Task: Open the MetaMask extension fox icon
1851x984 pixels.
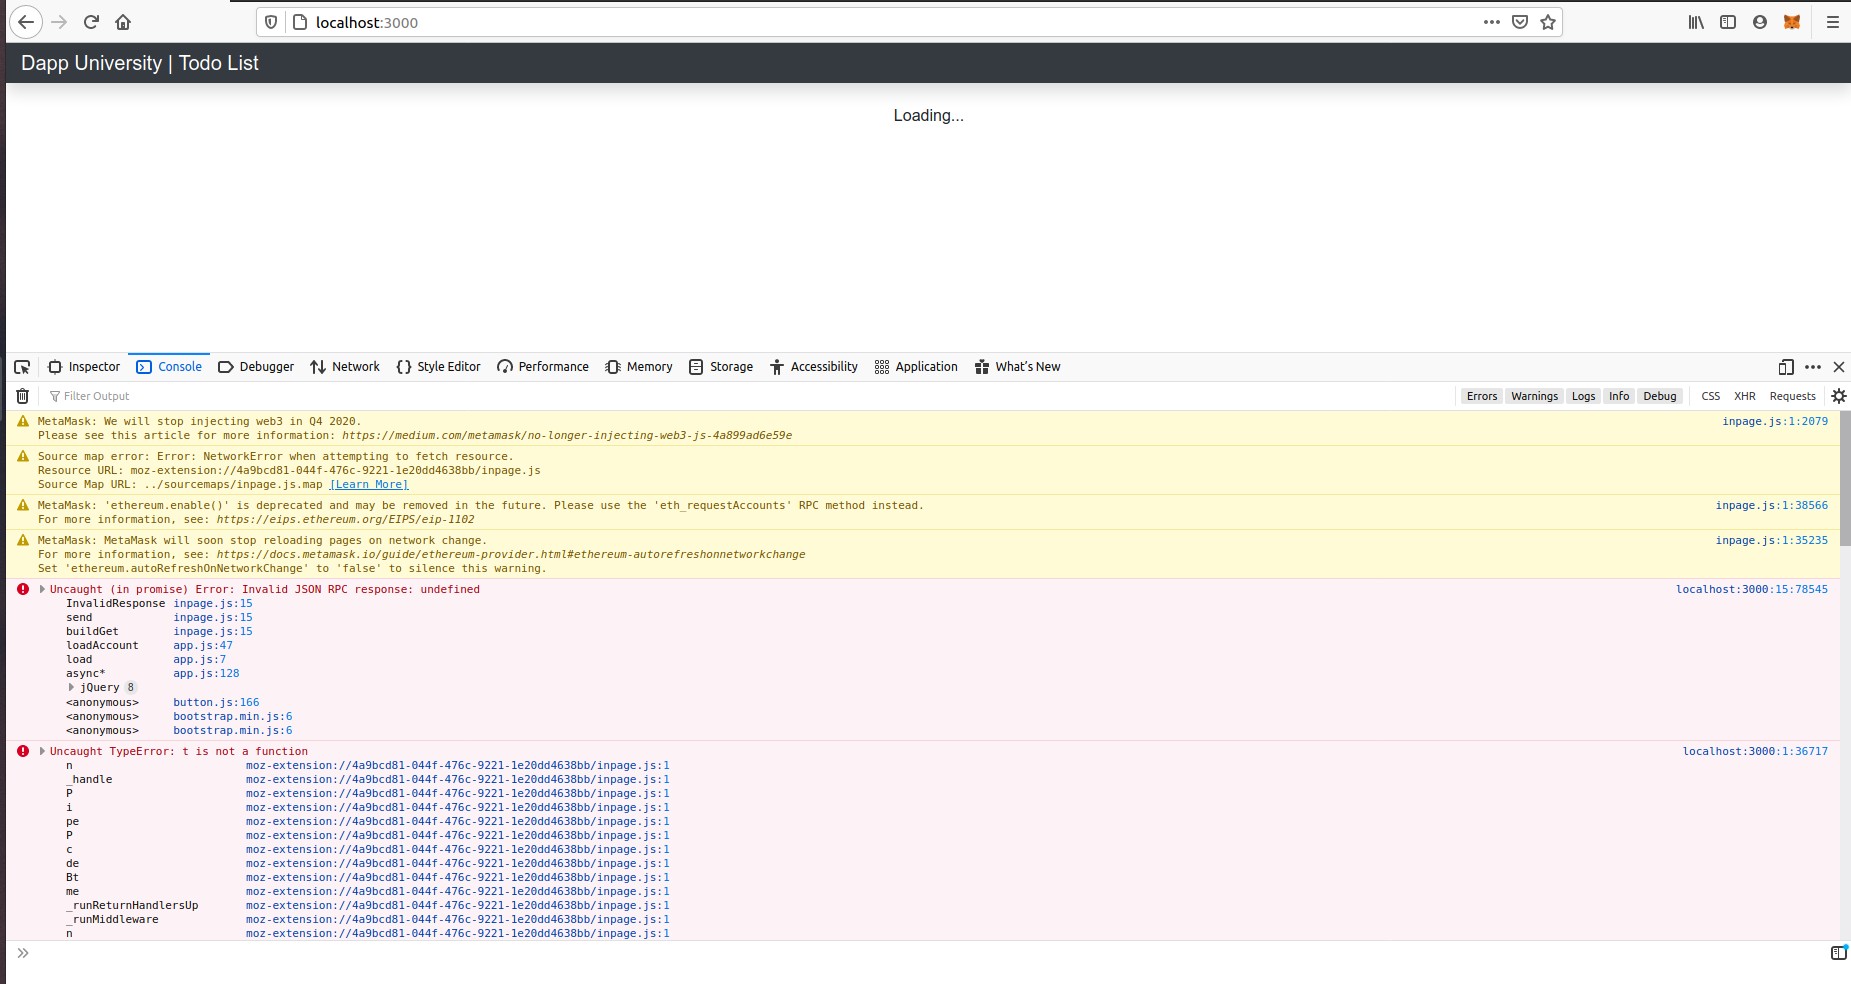Action: click(x=1791, y=22)
